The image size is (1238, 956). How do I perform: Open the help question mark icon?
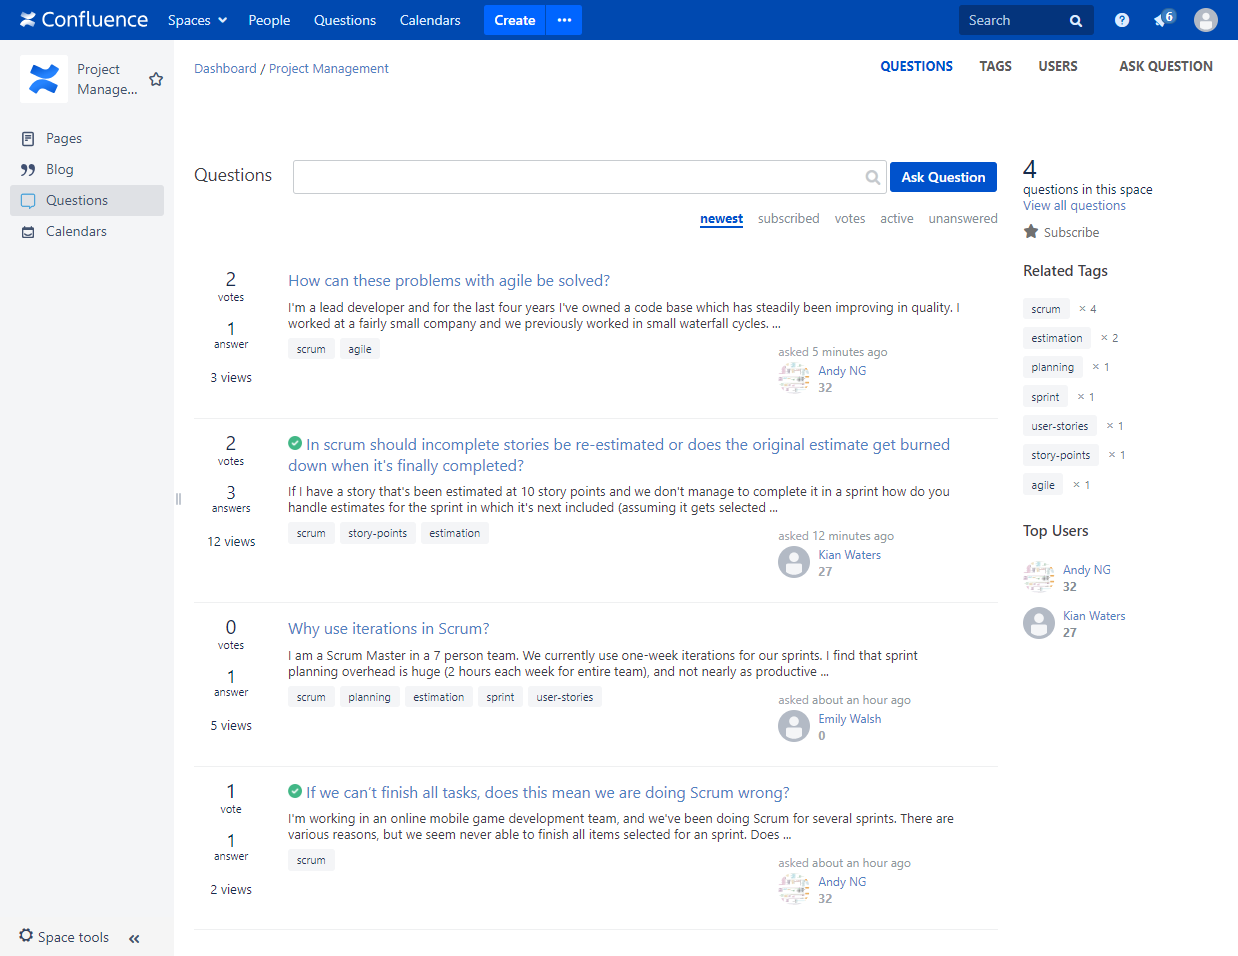(1121, 19)
